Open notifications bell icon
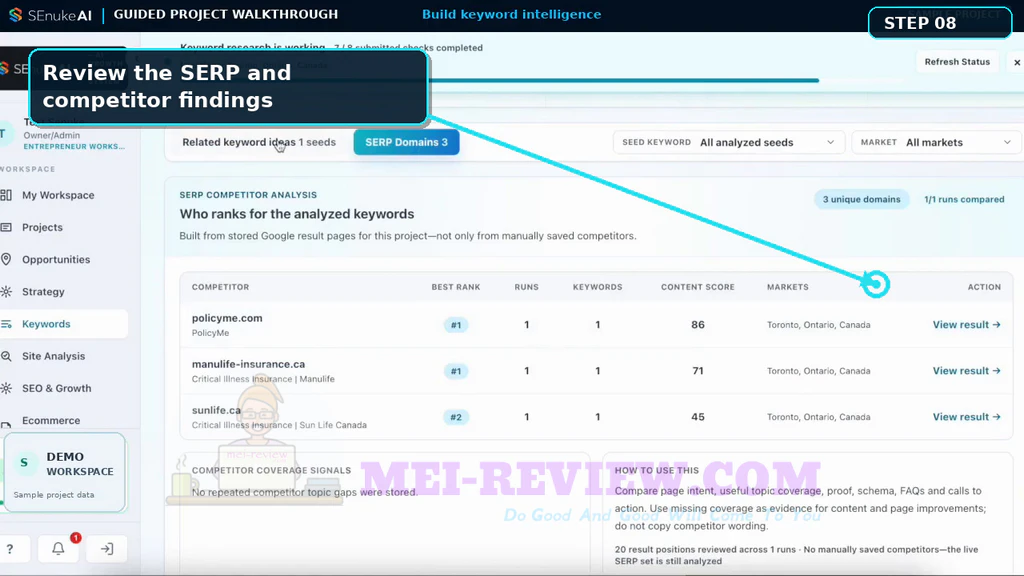 pos(58,549)
